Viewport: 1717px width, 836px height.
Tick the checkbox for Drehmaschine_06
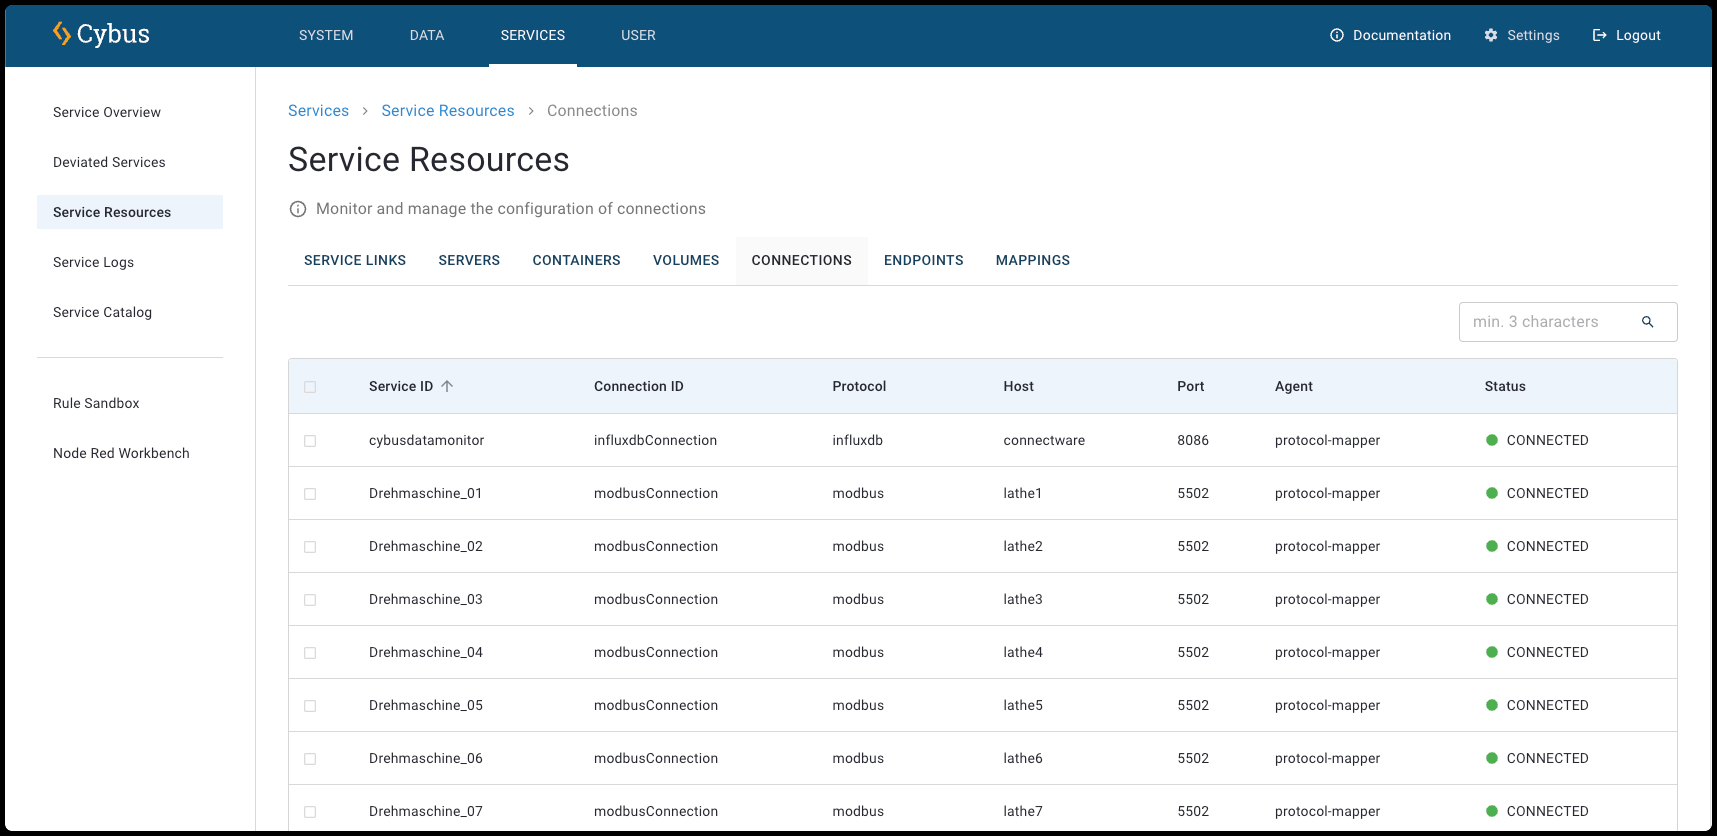click(310, 759)
